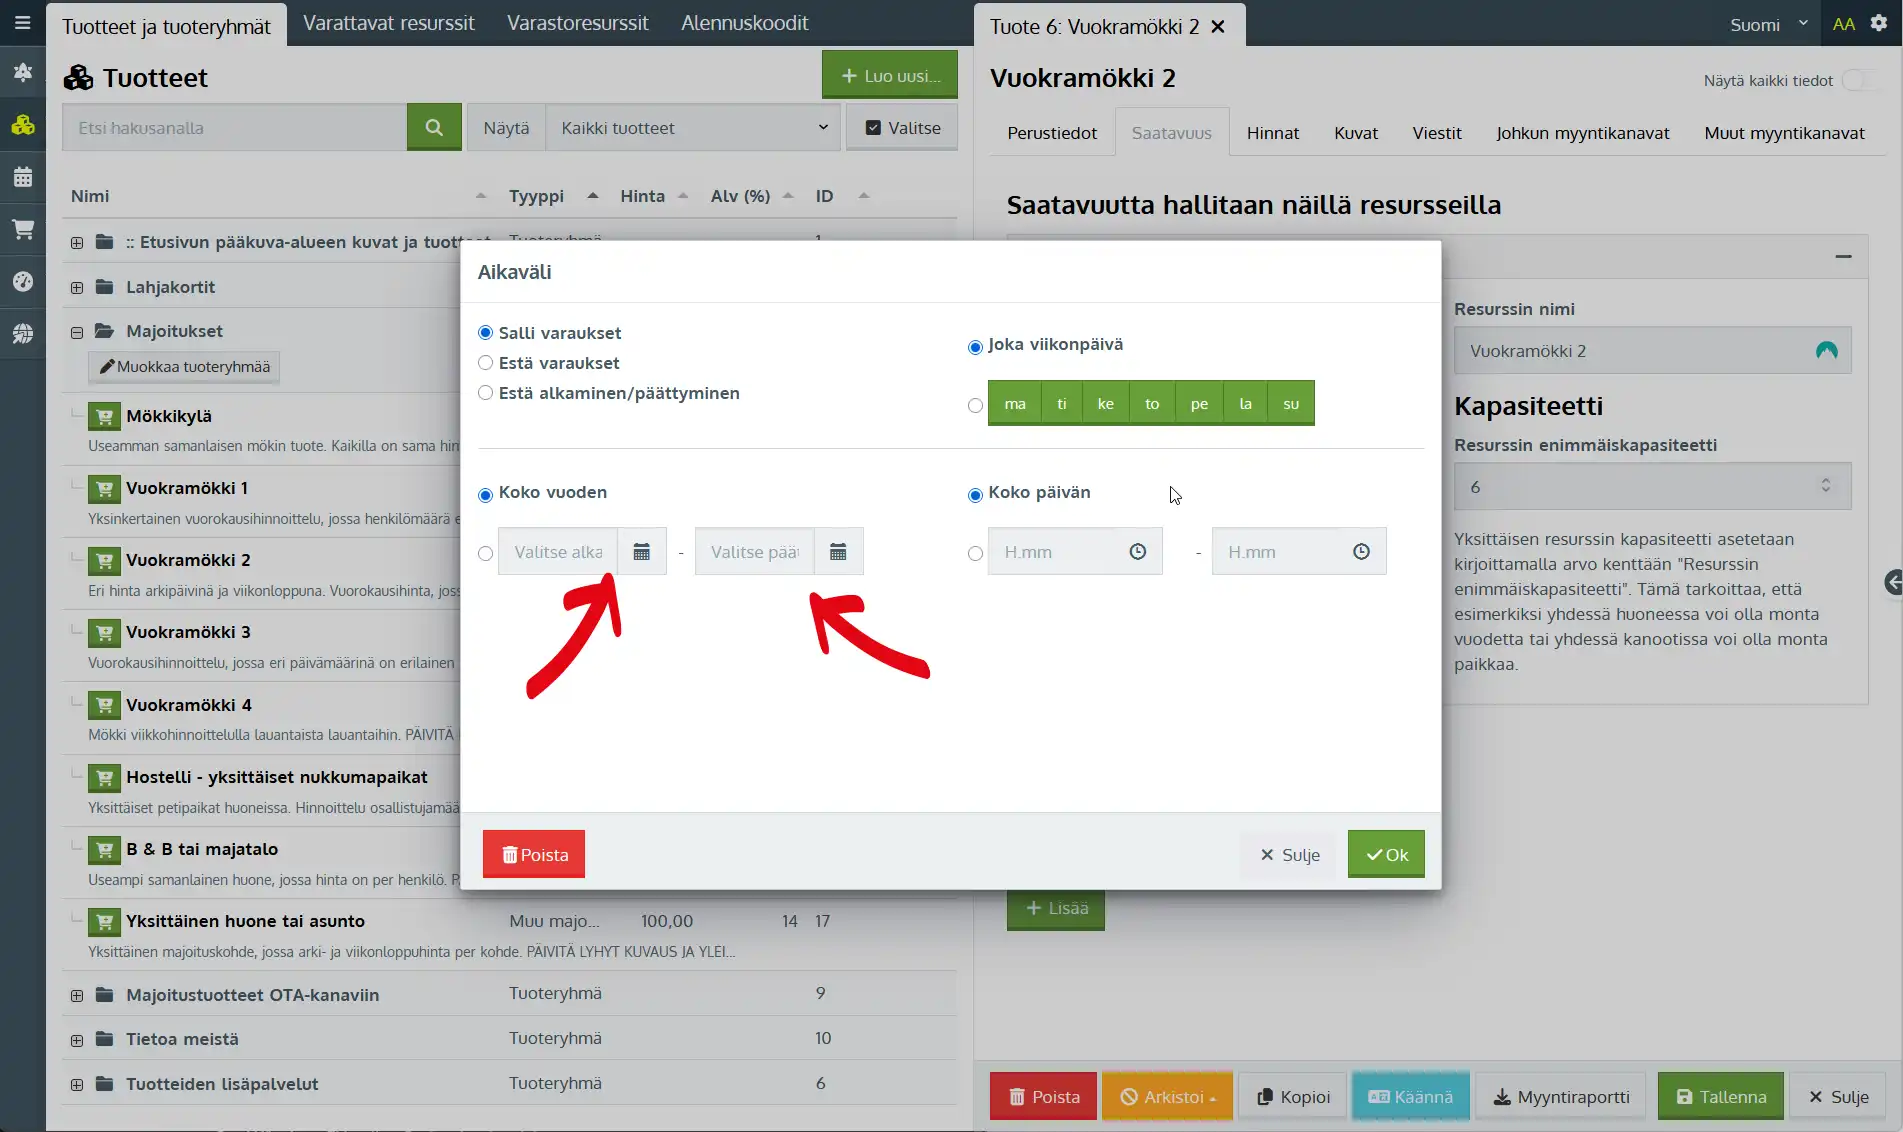Viewport: 1903px width, 1132px height.
Task: Open the settings gear icon
Action: [x=1879, y=24]
